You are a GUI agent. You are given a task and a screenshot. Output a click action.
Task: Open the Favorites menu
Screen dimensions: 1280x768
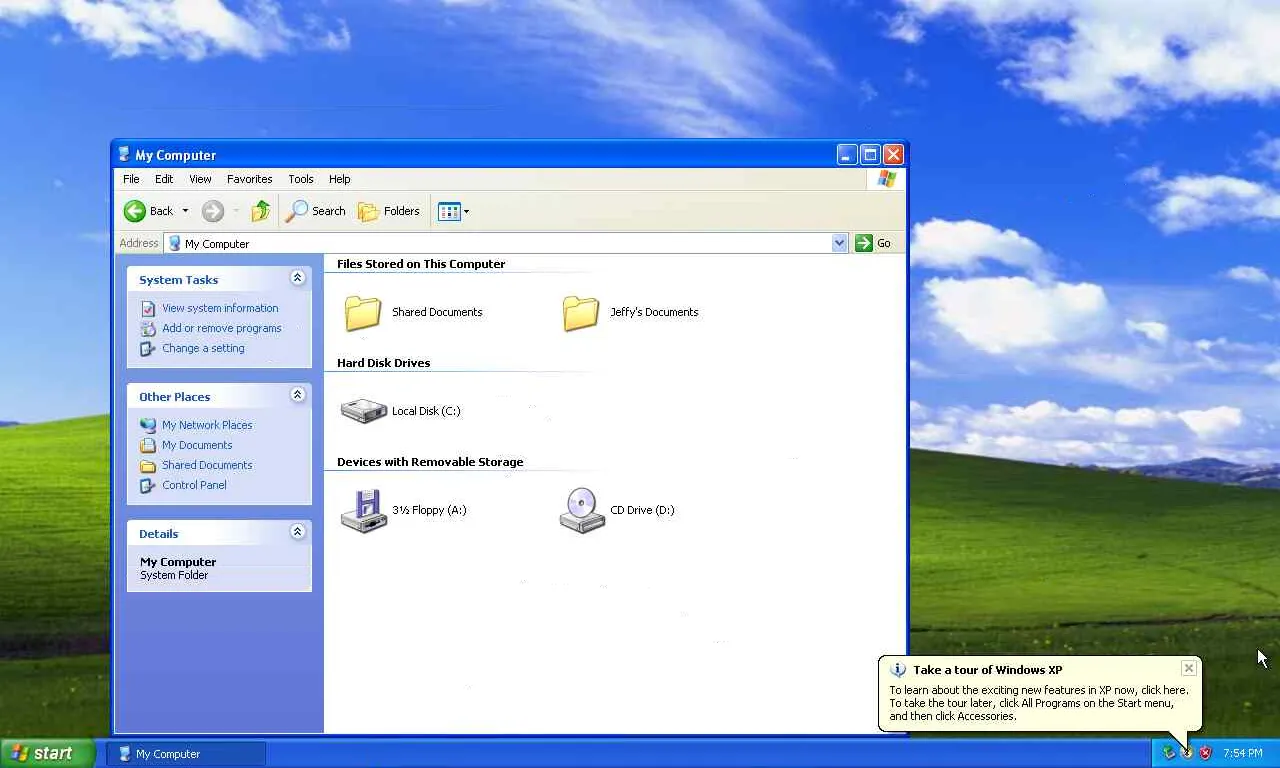250,179
